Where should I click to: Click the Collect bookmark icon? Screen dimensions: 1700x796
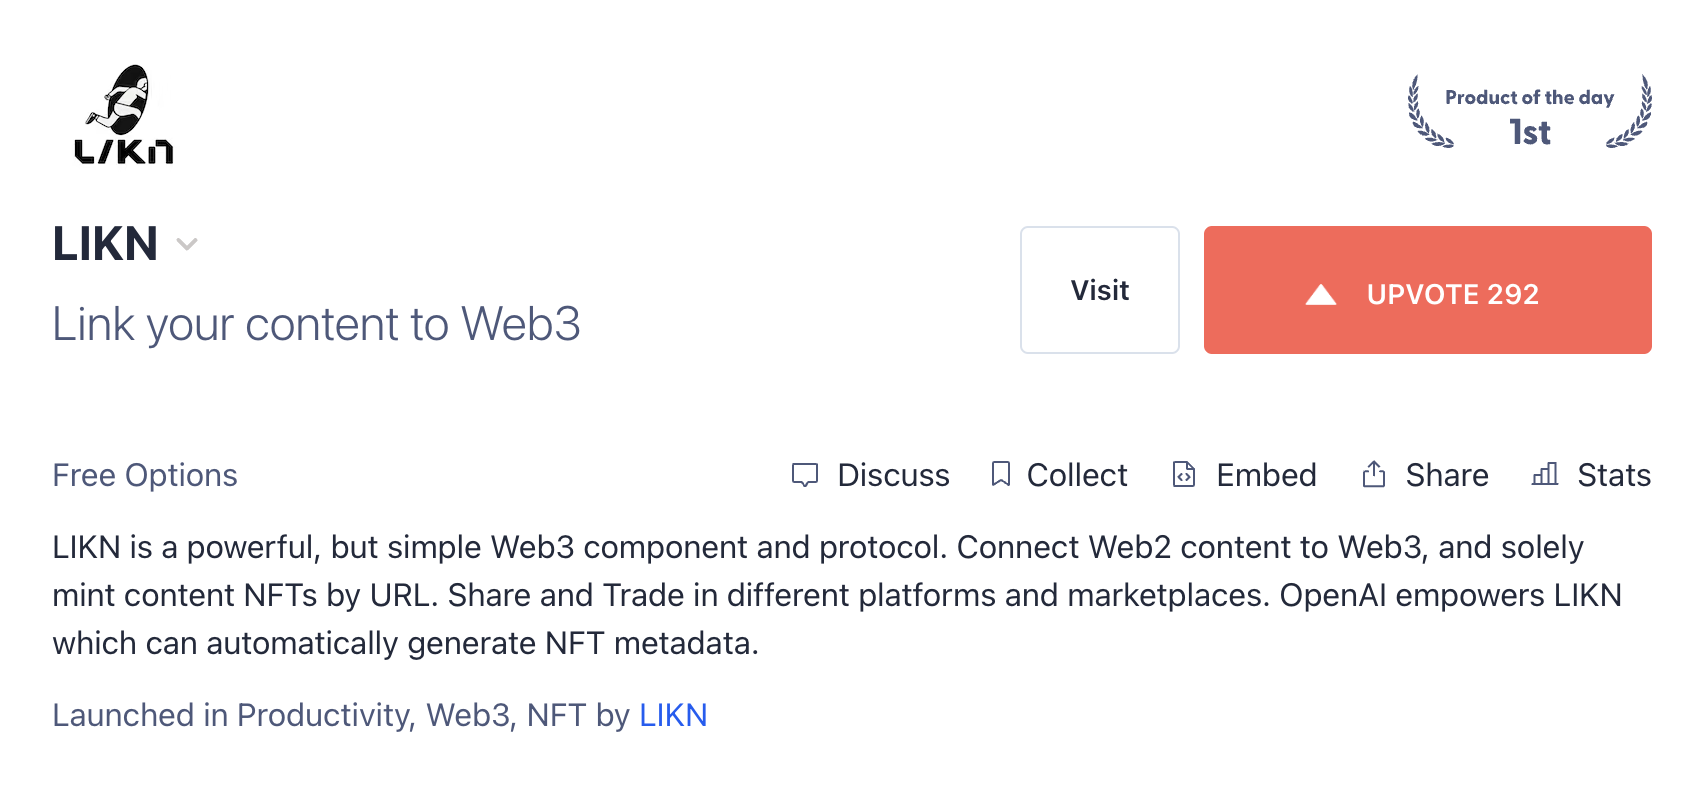pyautogui.click(x=1000, y=474)
